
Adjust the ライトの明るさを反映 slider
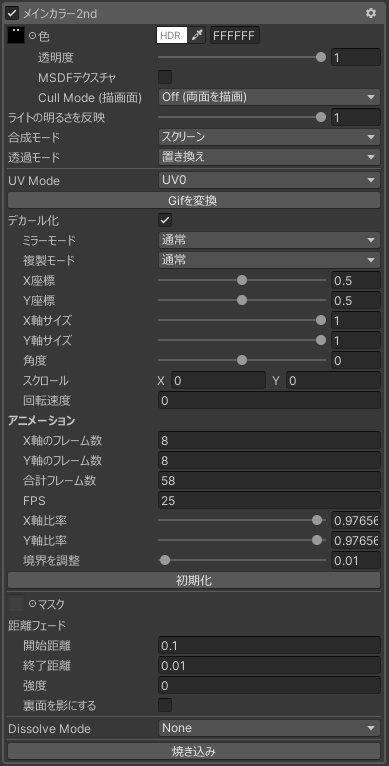(x=242, y=117)
